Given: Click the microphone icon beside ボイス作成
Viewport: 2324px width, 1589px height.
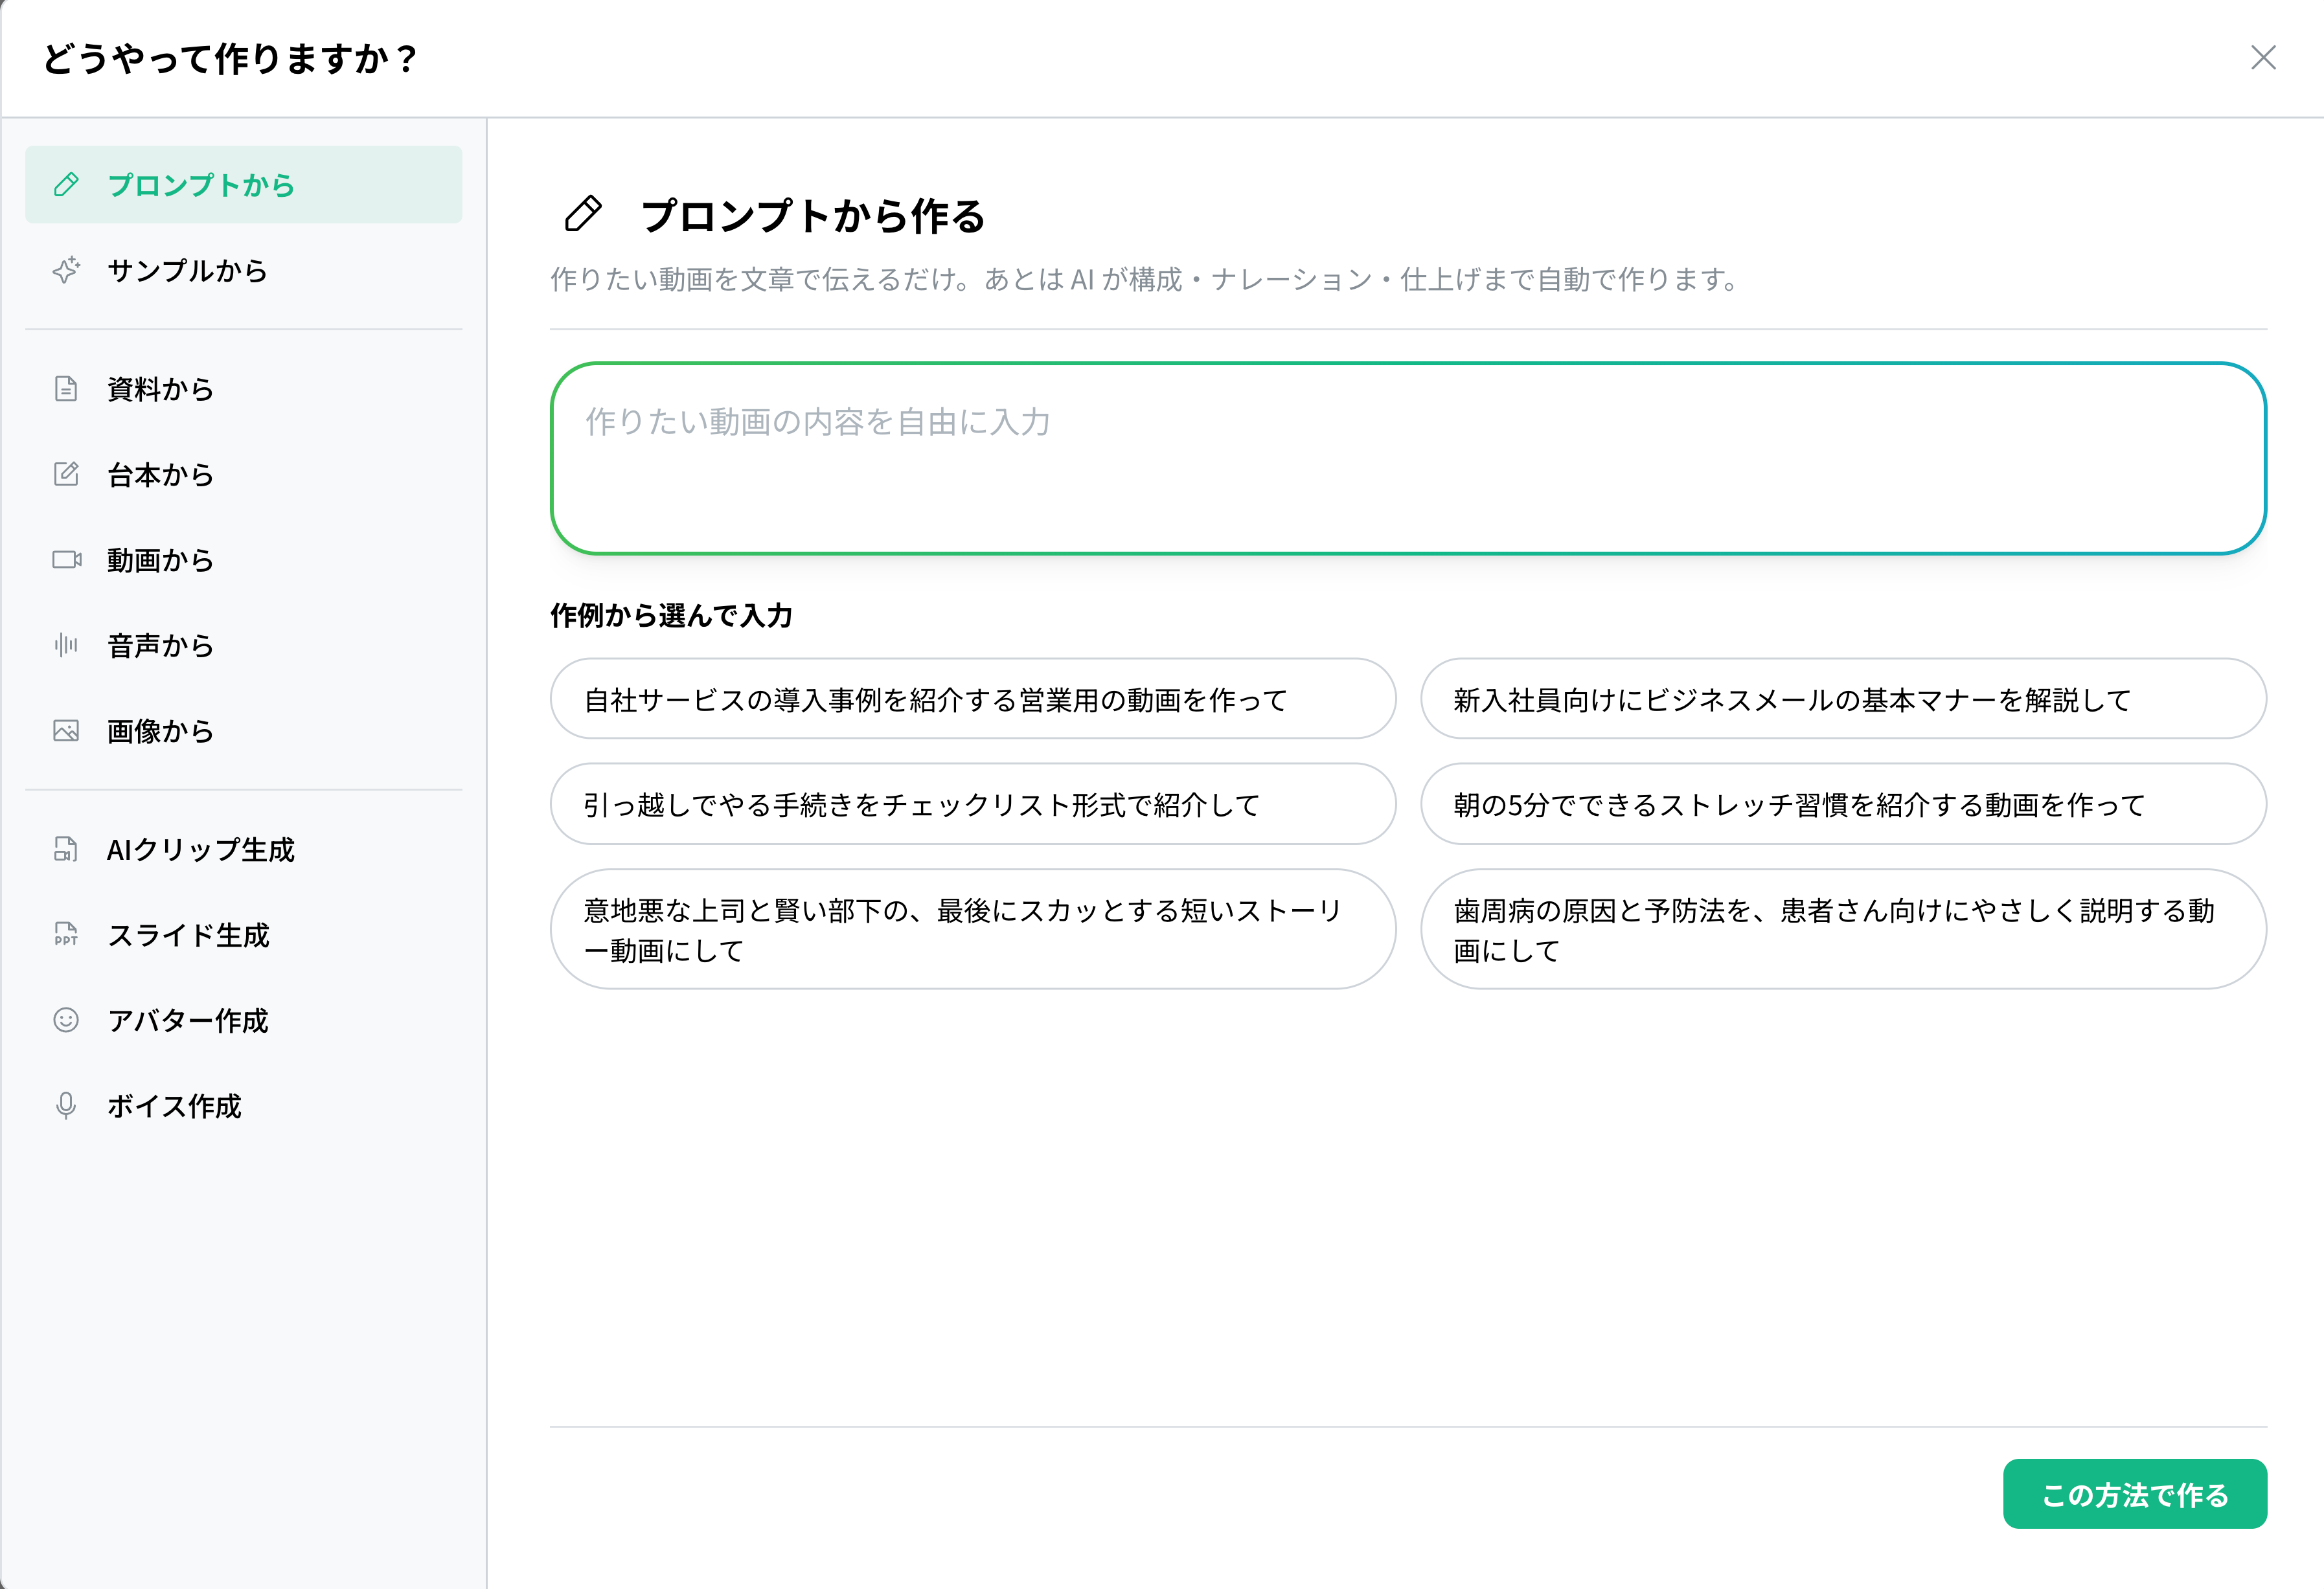Looking at the screenshot, I should coord(66,1105).
